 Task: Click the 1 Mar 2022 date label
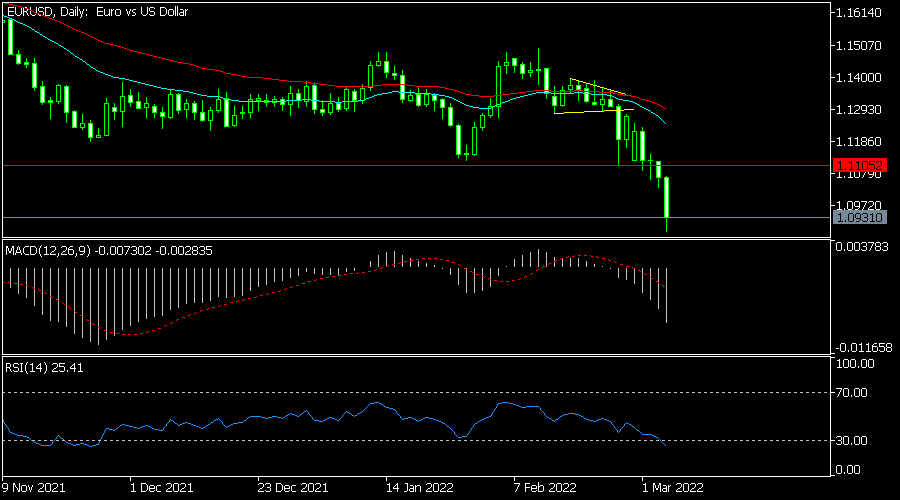point(672,488)
